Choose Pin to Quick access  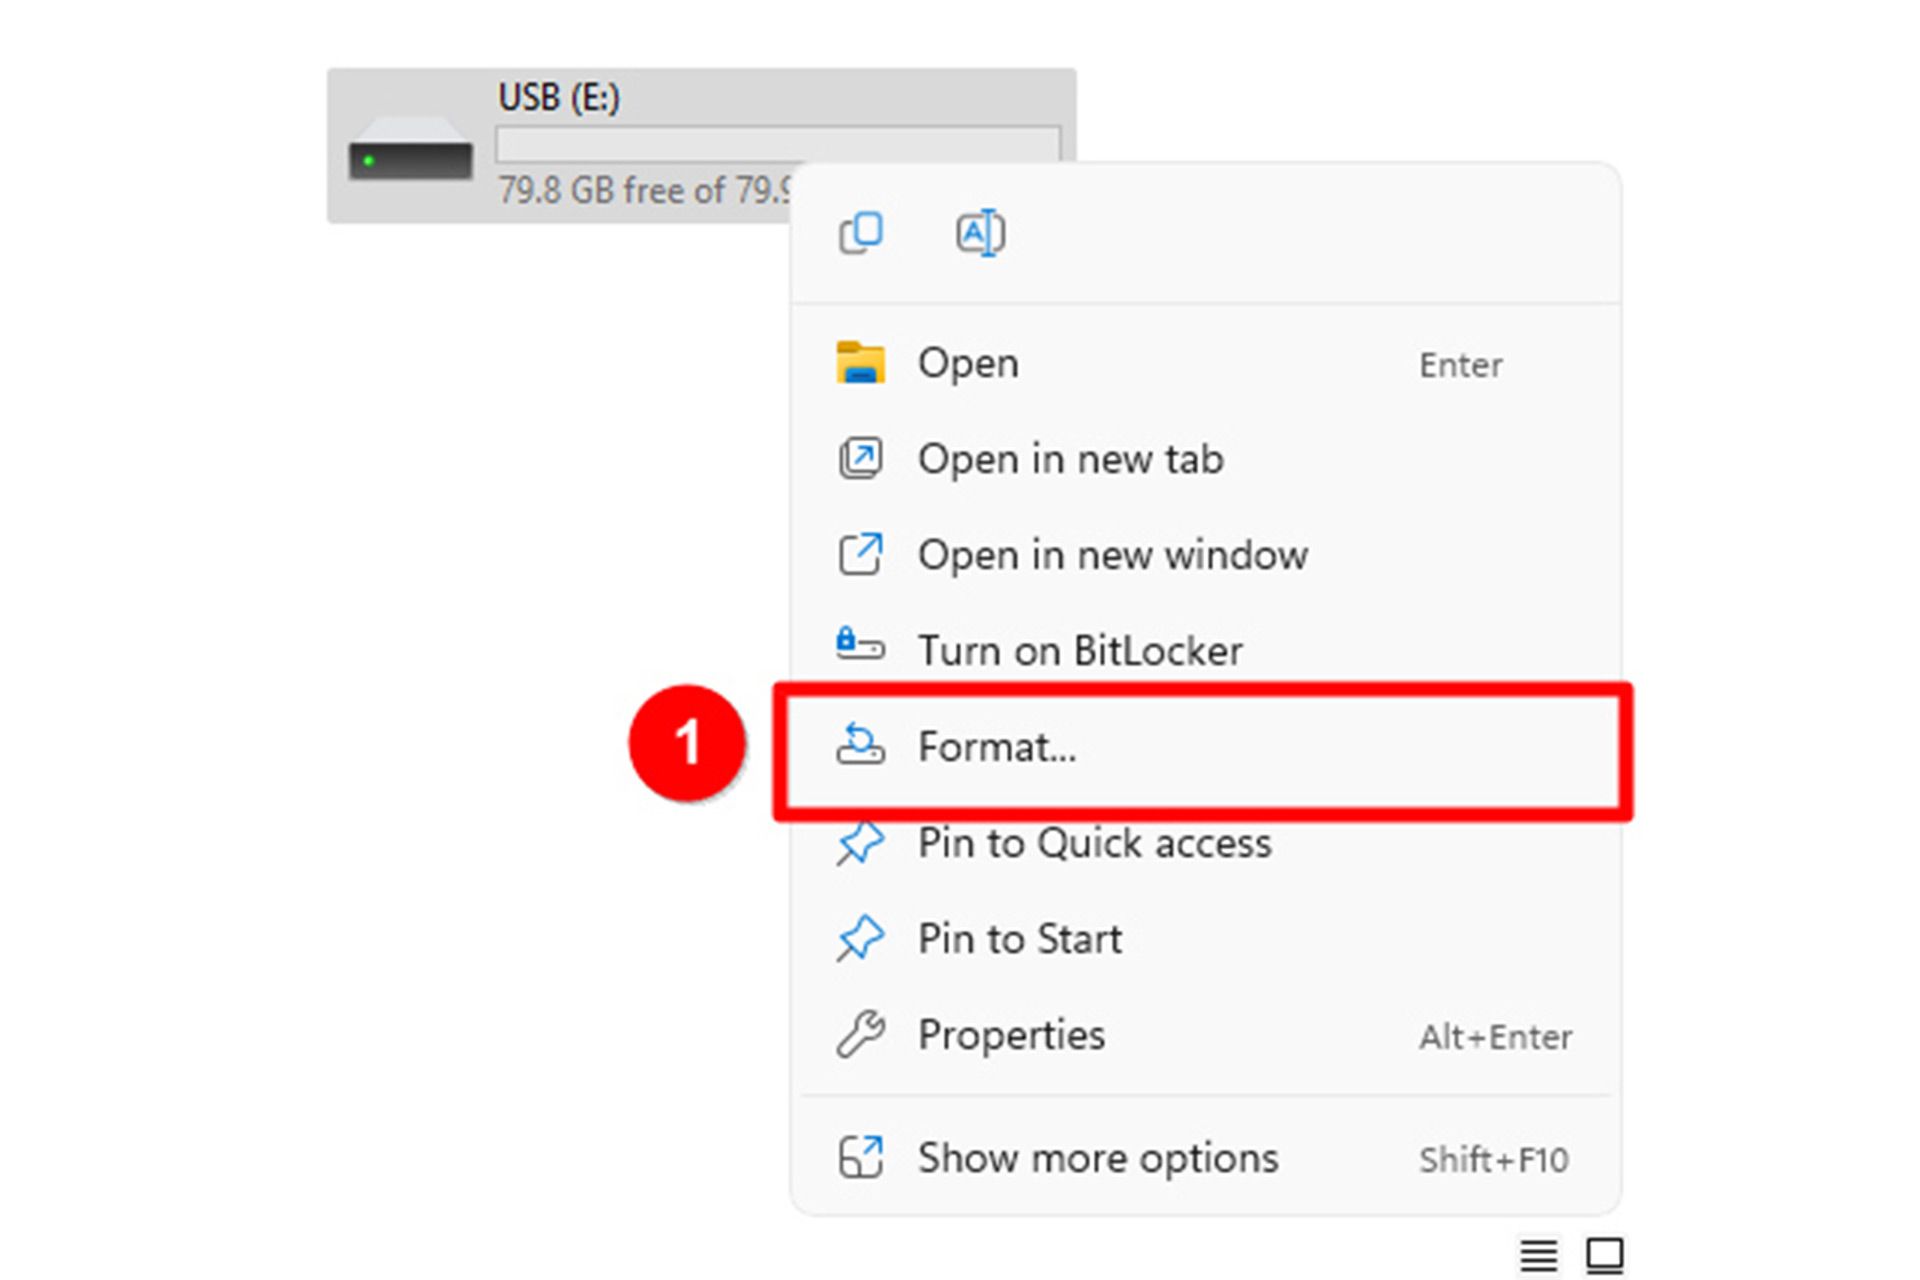click(1094, 844)
